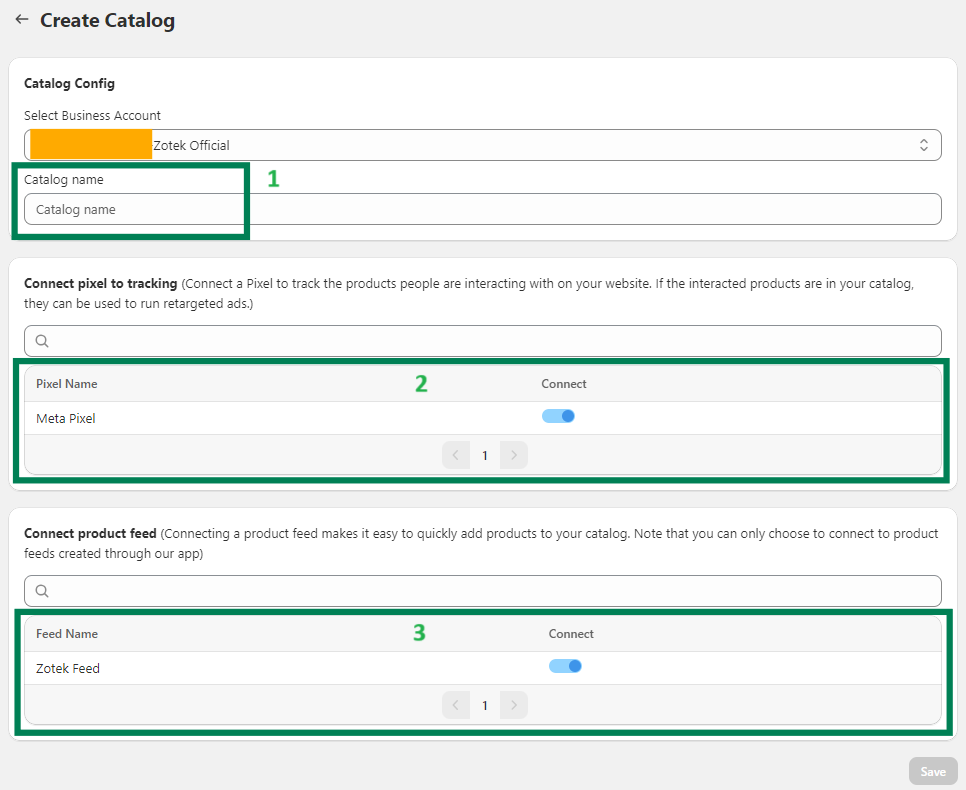Go to previous page in pixel table
The image size is (966, 790).
(x=456, y=455)
